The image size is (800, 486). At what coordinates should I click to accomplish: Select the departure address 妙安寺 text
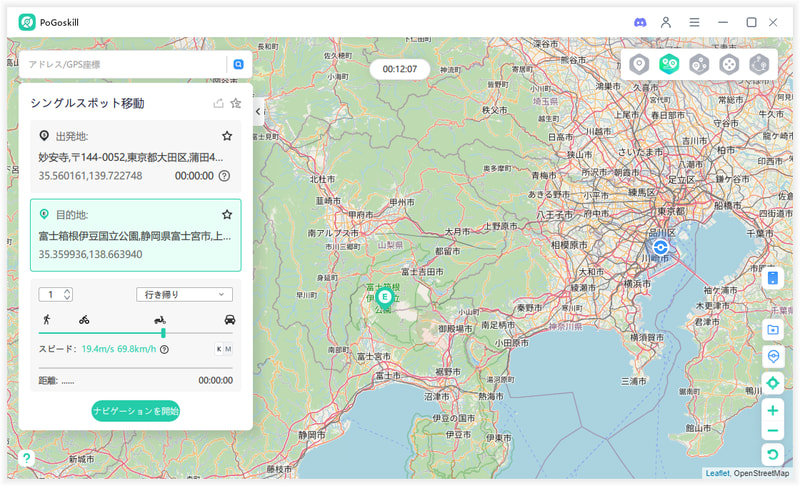coord(131,158)
